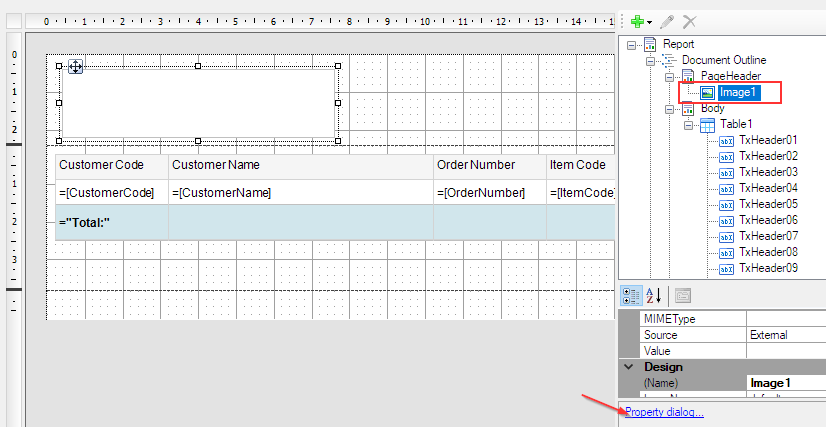This screenshot has height=427, width=826.
Task: Click the X Delete icon in outline toolbar
Action: (x=690, y=22)
